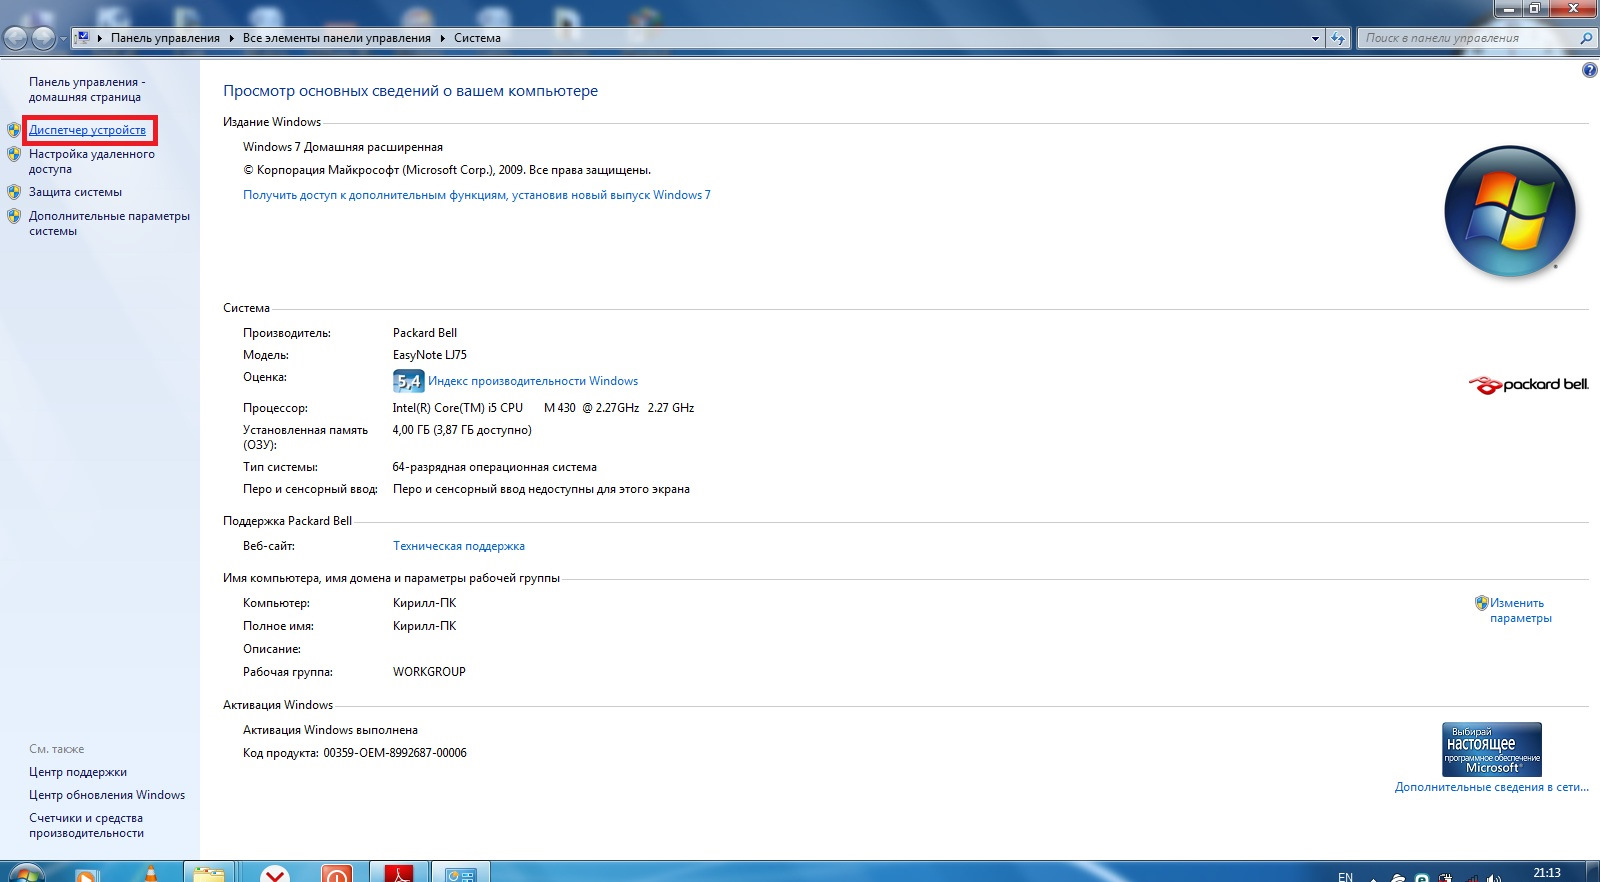
Task: Show hidden tray icons arrow
Action: tap(1373, 880)
